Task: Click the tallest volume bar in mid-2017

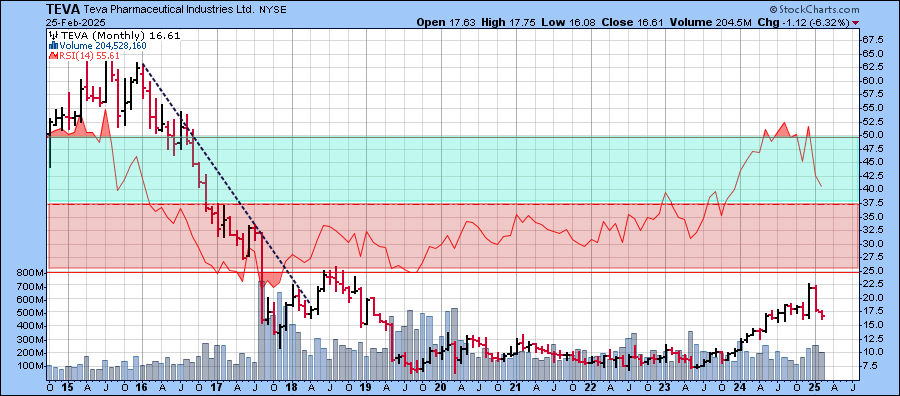Action: [x=262, y=330]
